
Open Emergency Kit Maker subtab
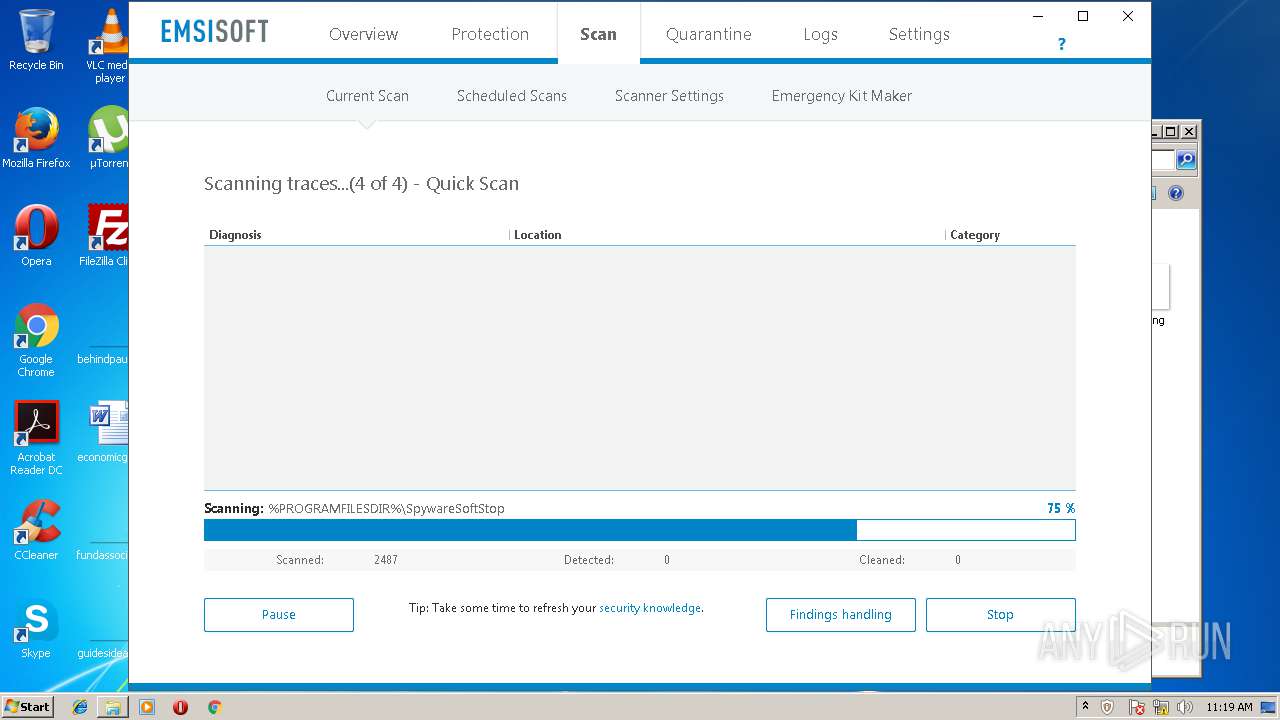(x=842, y=96)
